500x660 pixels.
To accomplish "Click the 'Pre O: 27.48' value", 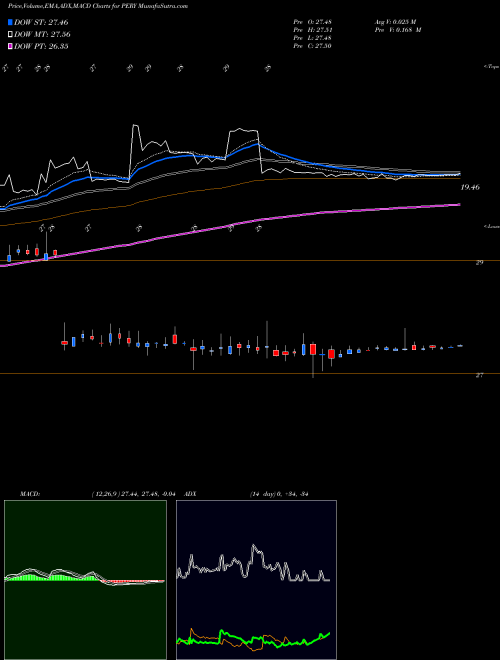I will pos(313,21).
